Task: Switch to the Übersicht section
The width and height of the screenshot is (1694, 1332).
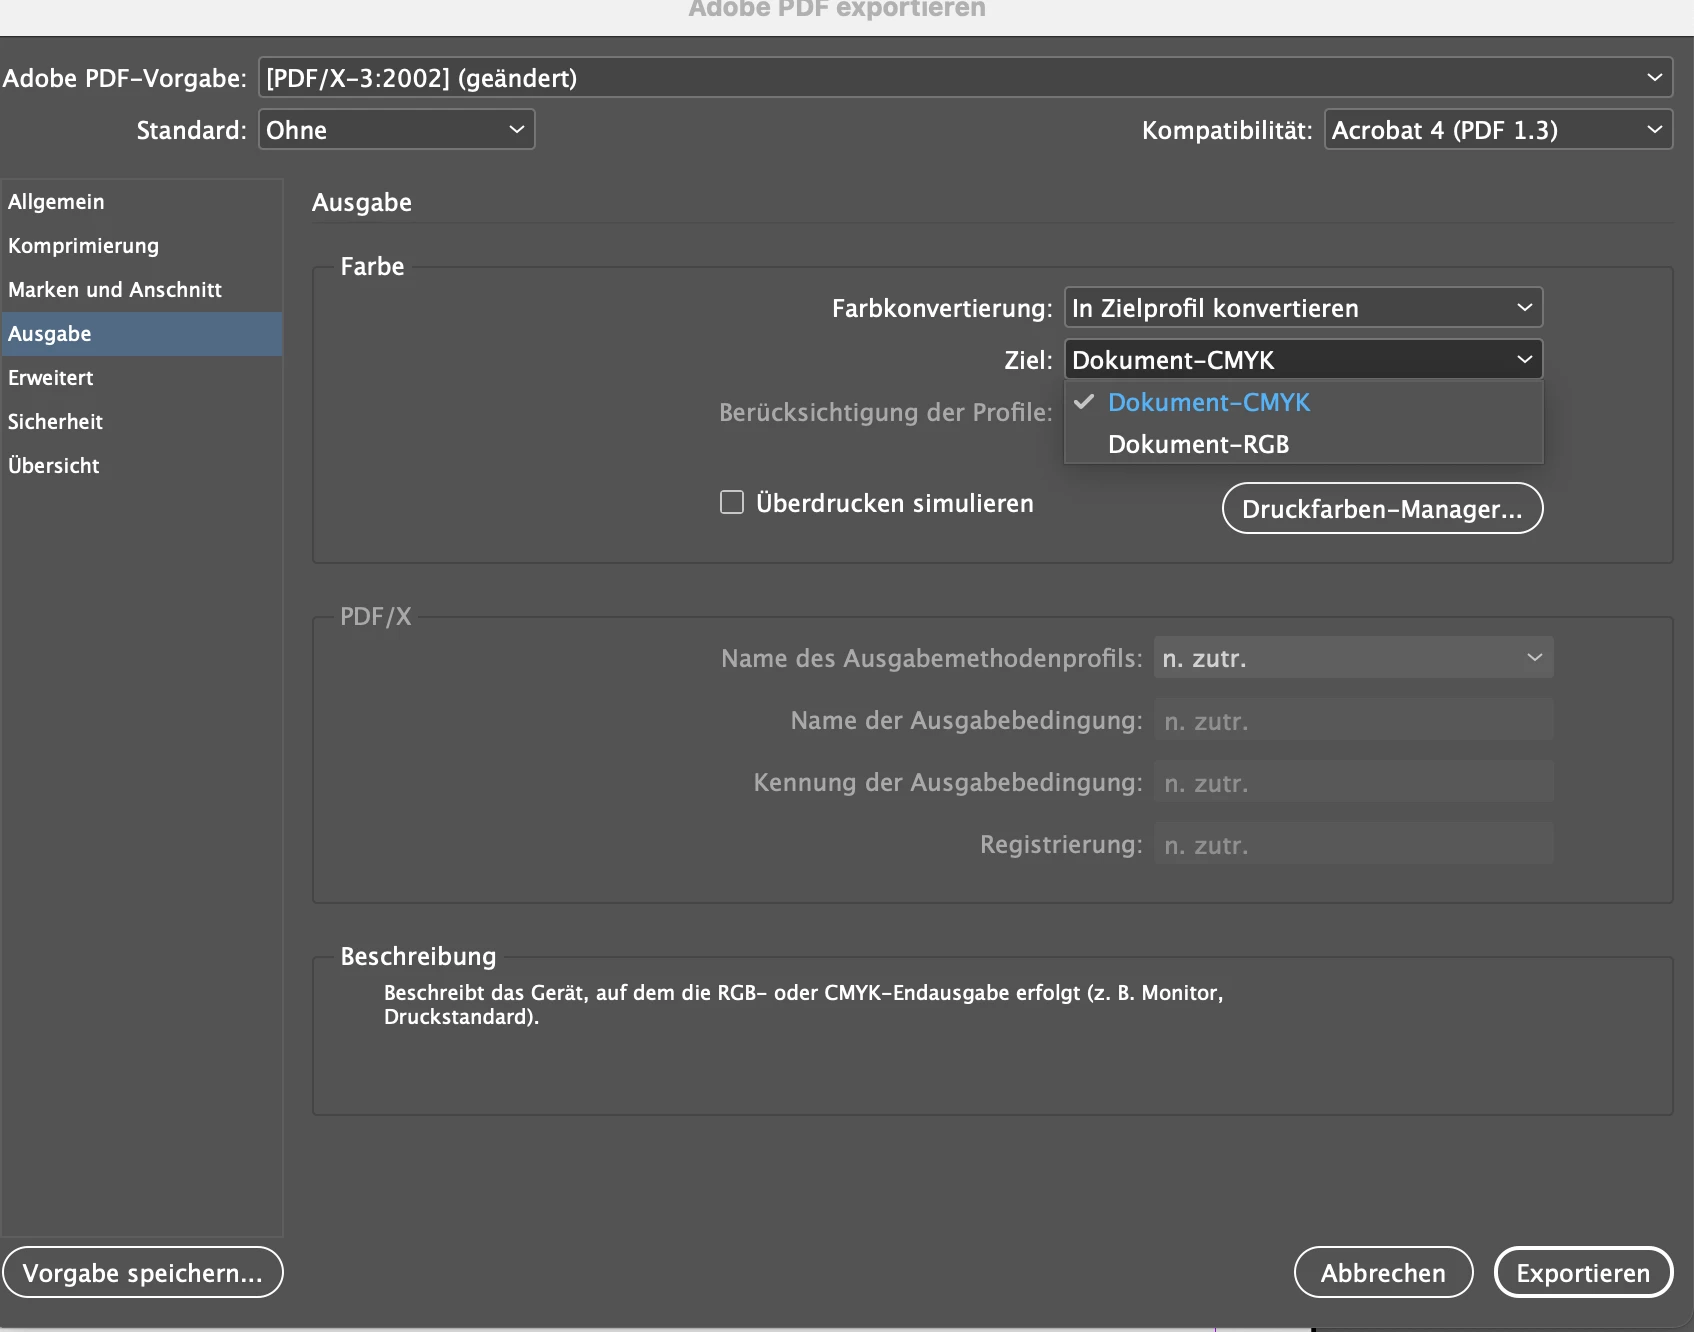Action: 141,465
